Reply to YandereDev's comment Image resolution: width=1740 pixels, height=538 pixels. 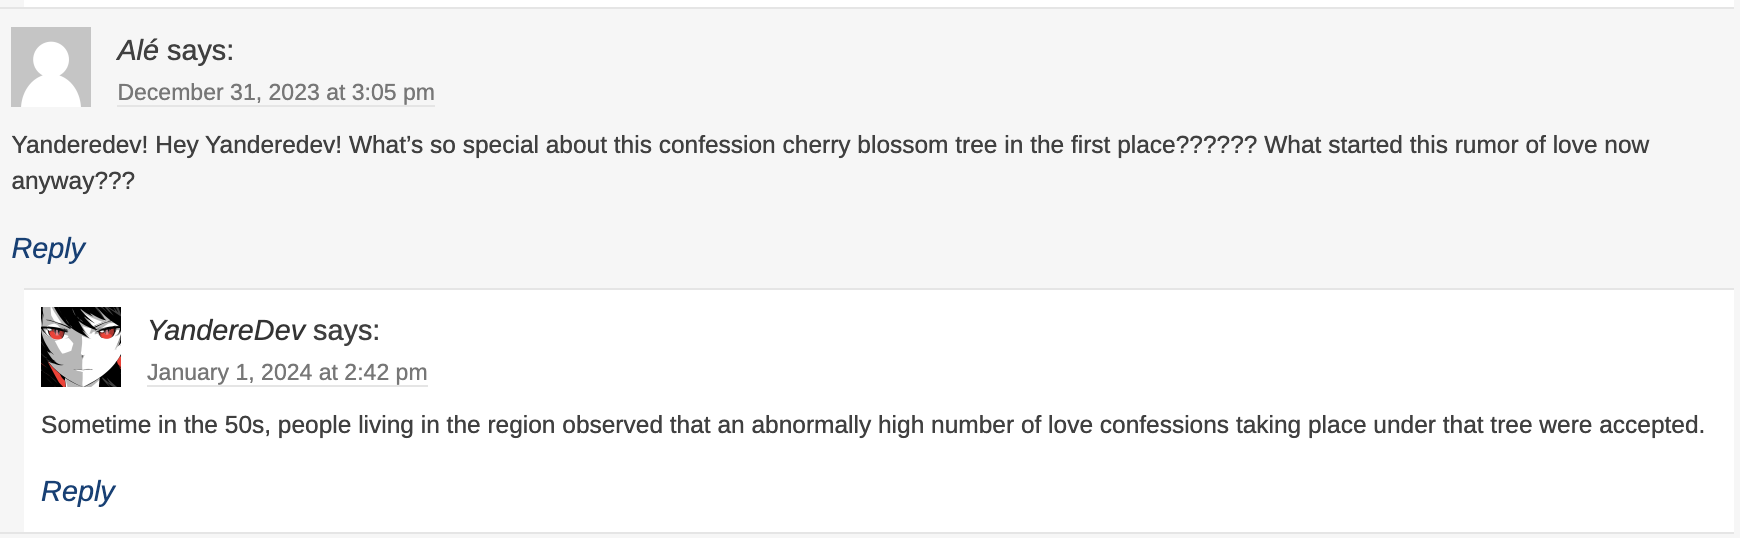pyautogui.click(x=78, y=491)
